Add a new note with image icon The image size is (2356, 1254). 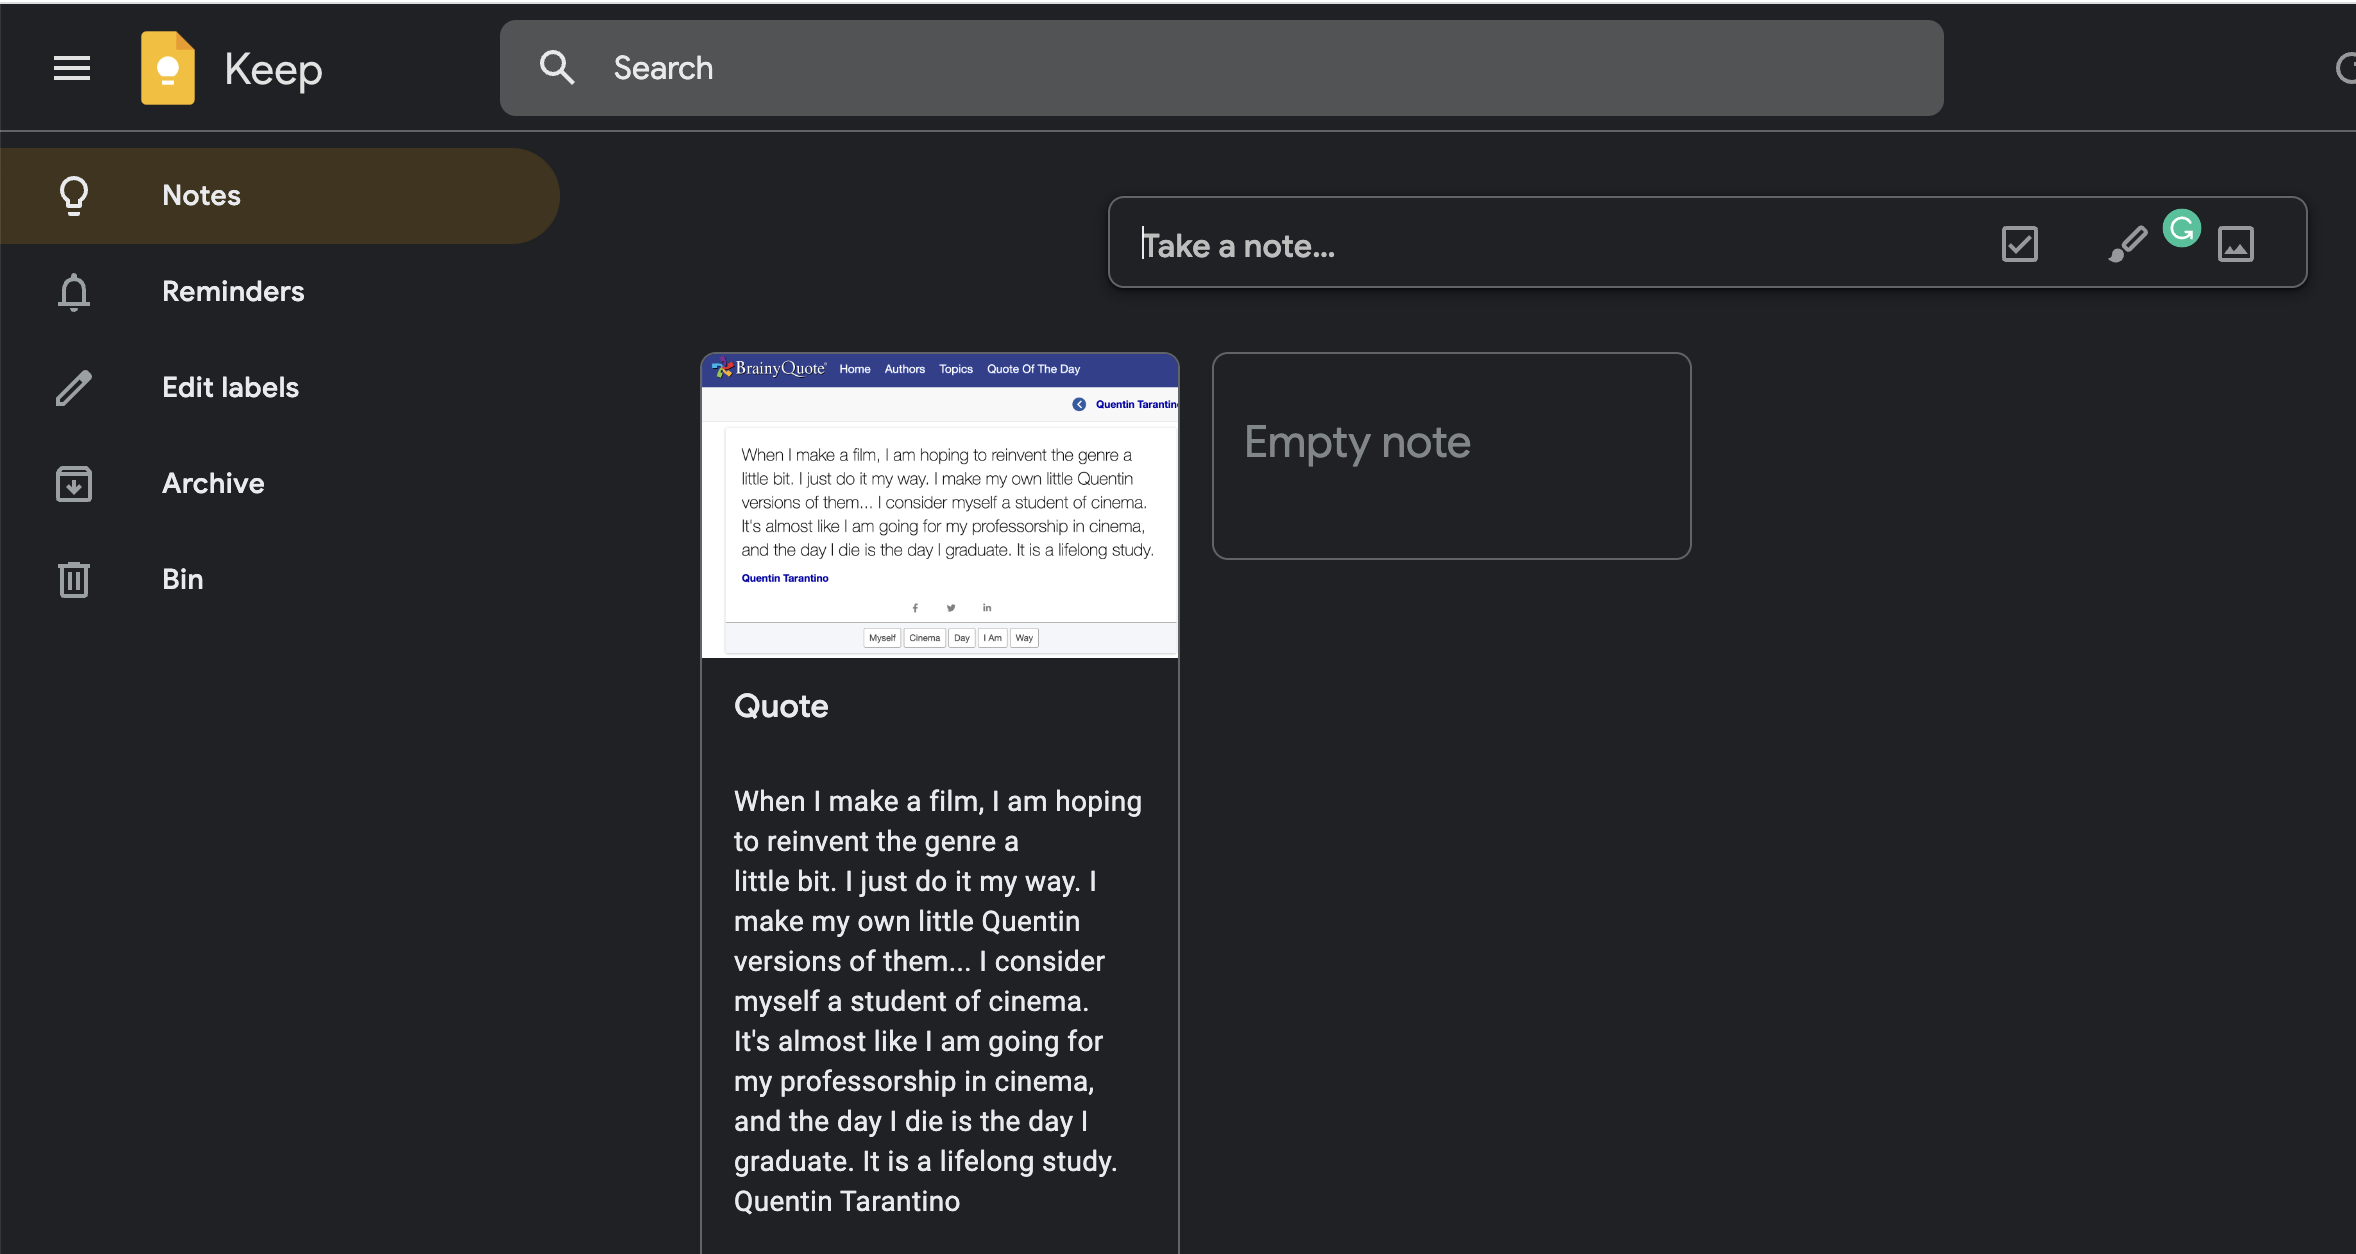(2235, 244)
